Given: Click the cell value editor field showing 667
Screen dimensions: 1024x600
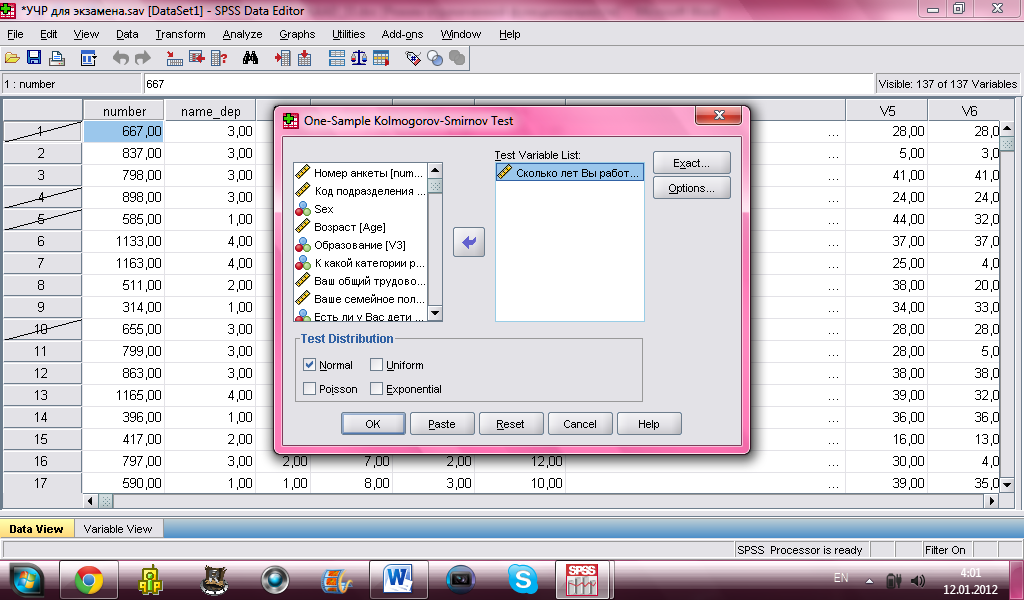Looking at the screenshot, I should (508, 84).
